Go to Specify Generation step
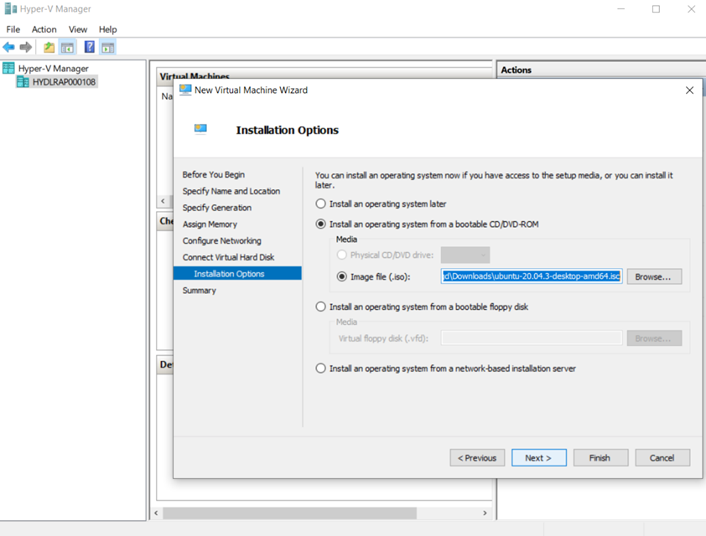The width and height of the screenshot is (706, 536). point(217,208)
